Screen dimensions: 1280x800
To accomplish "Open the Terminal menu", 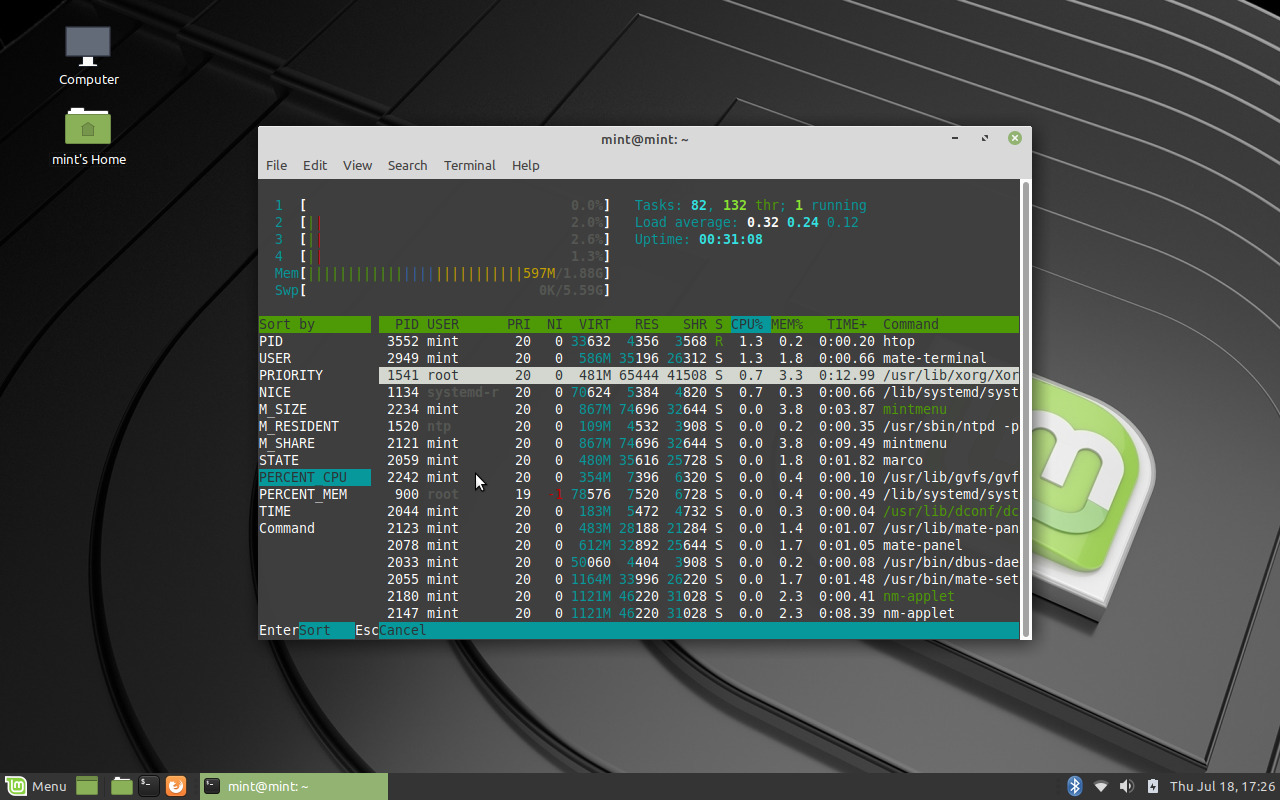I will click(x=469, y=165).
